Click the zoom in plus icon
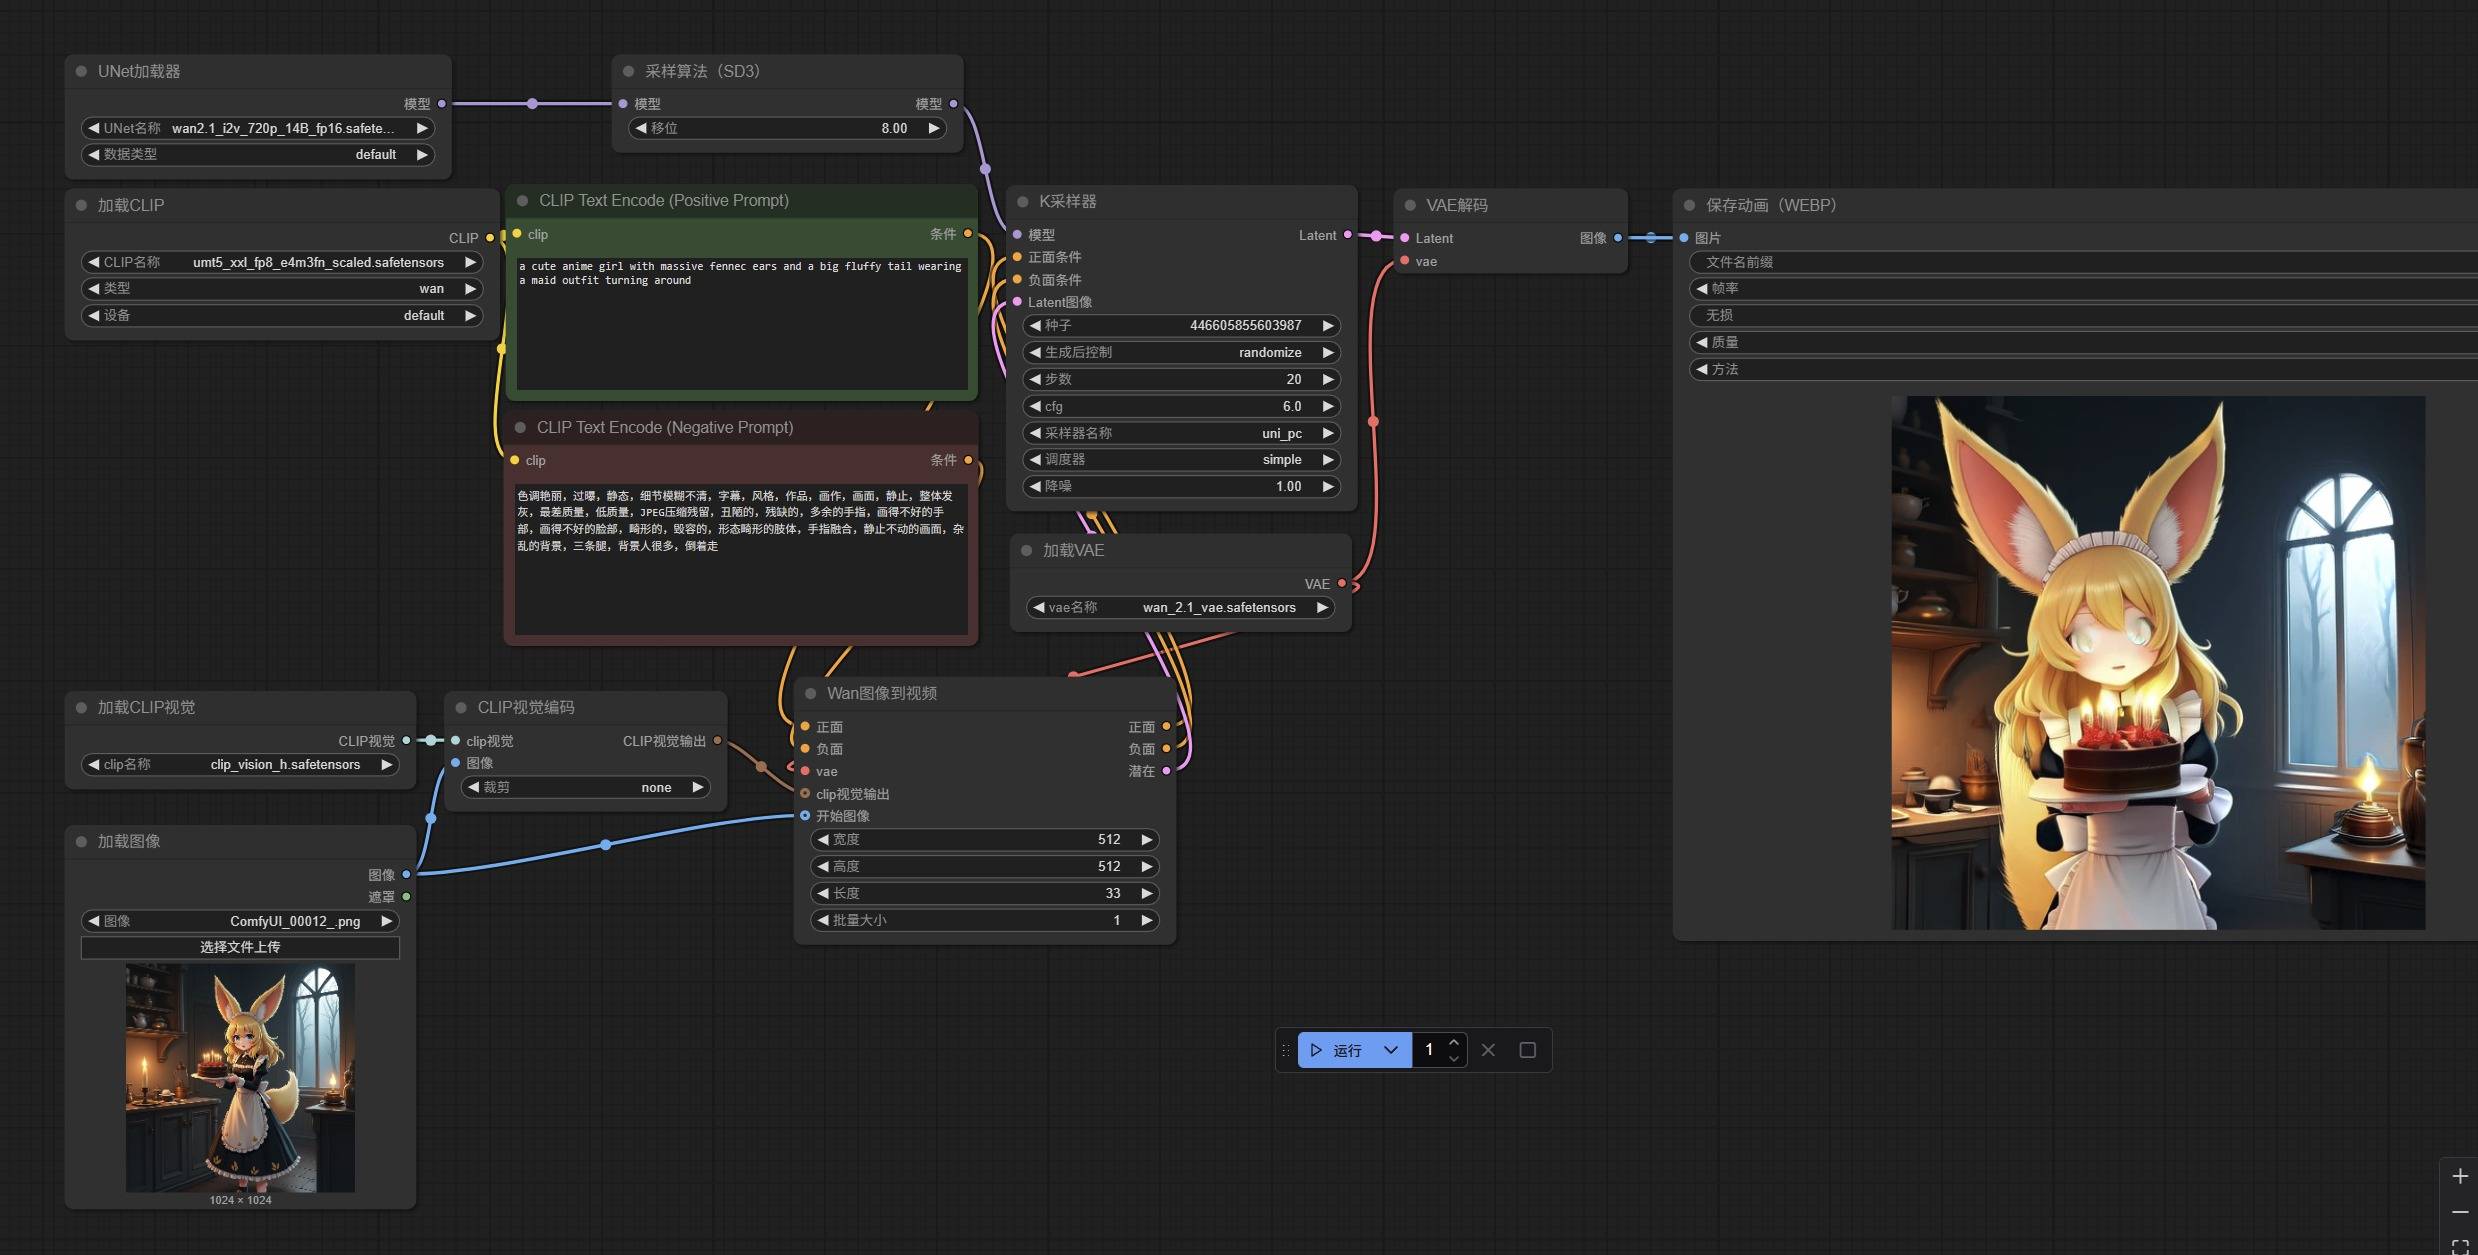The image size is (2478, 1255). 2460,1177
